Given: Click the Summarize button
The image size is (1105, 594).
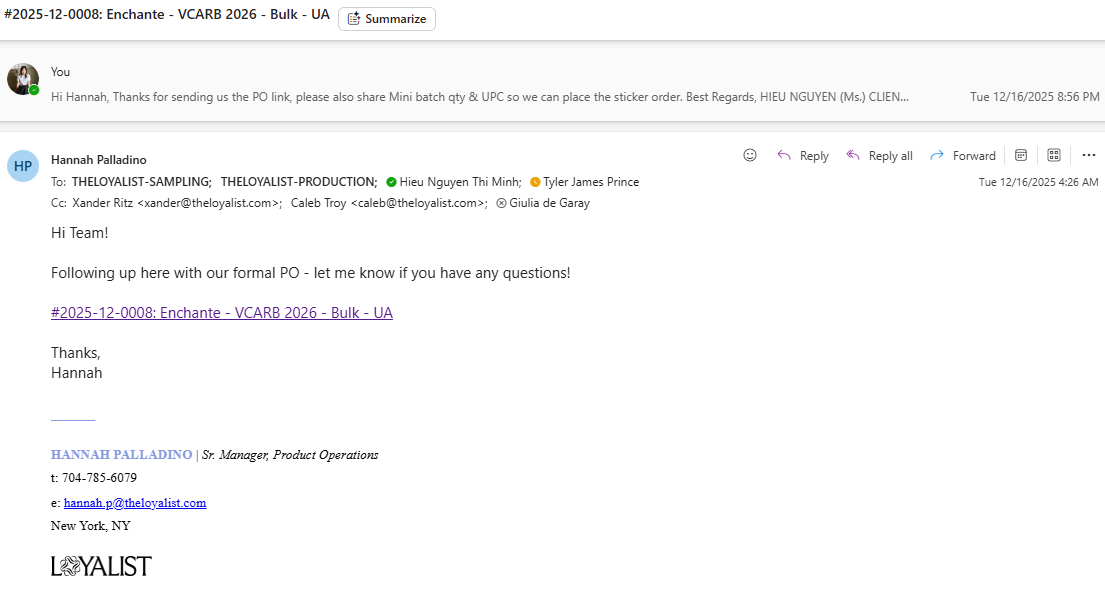Looking at the screenshot, I should [x=387, y=19].
